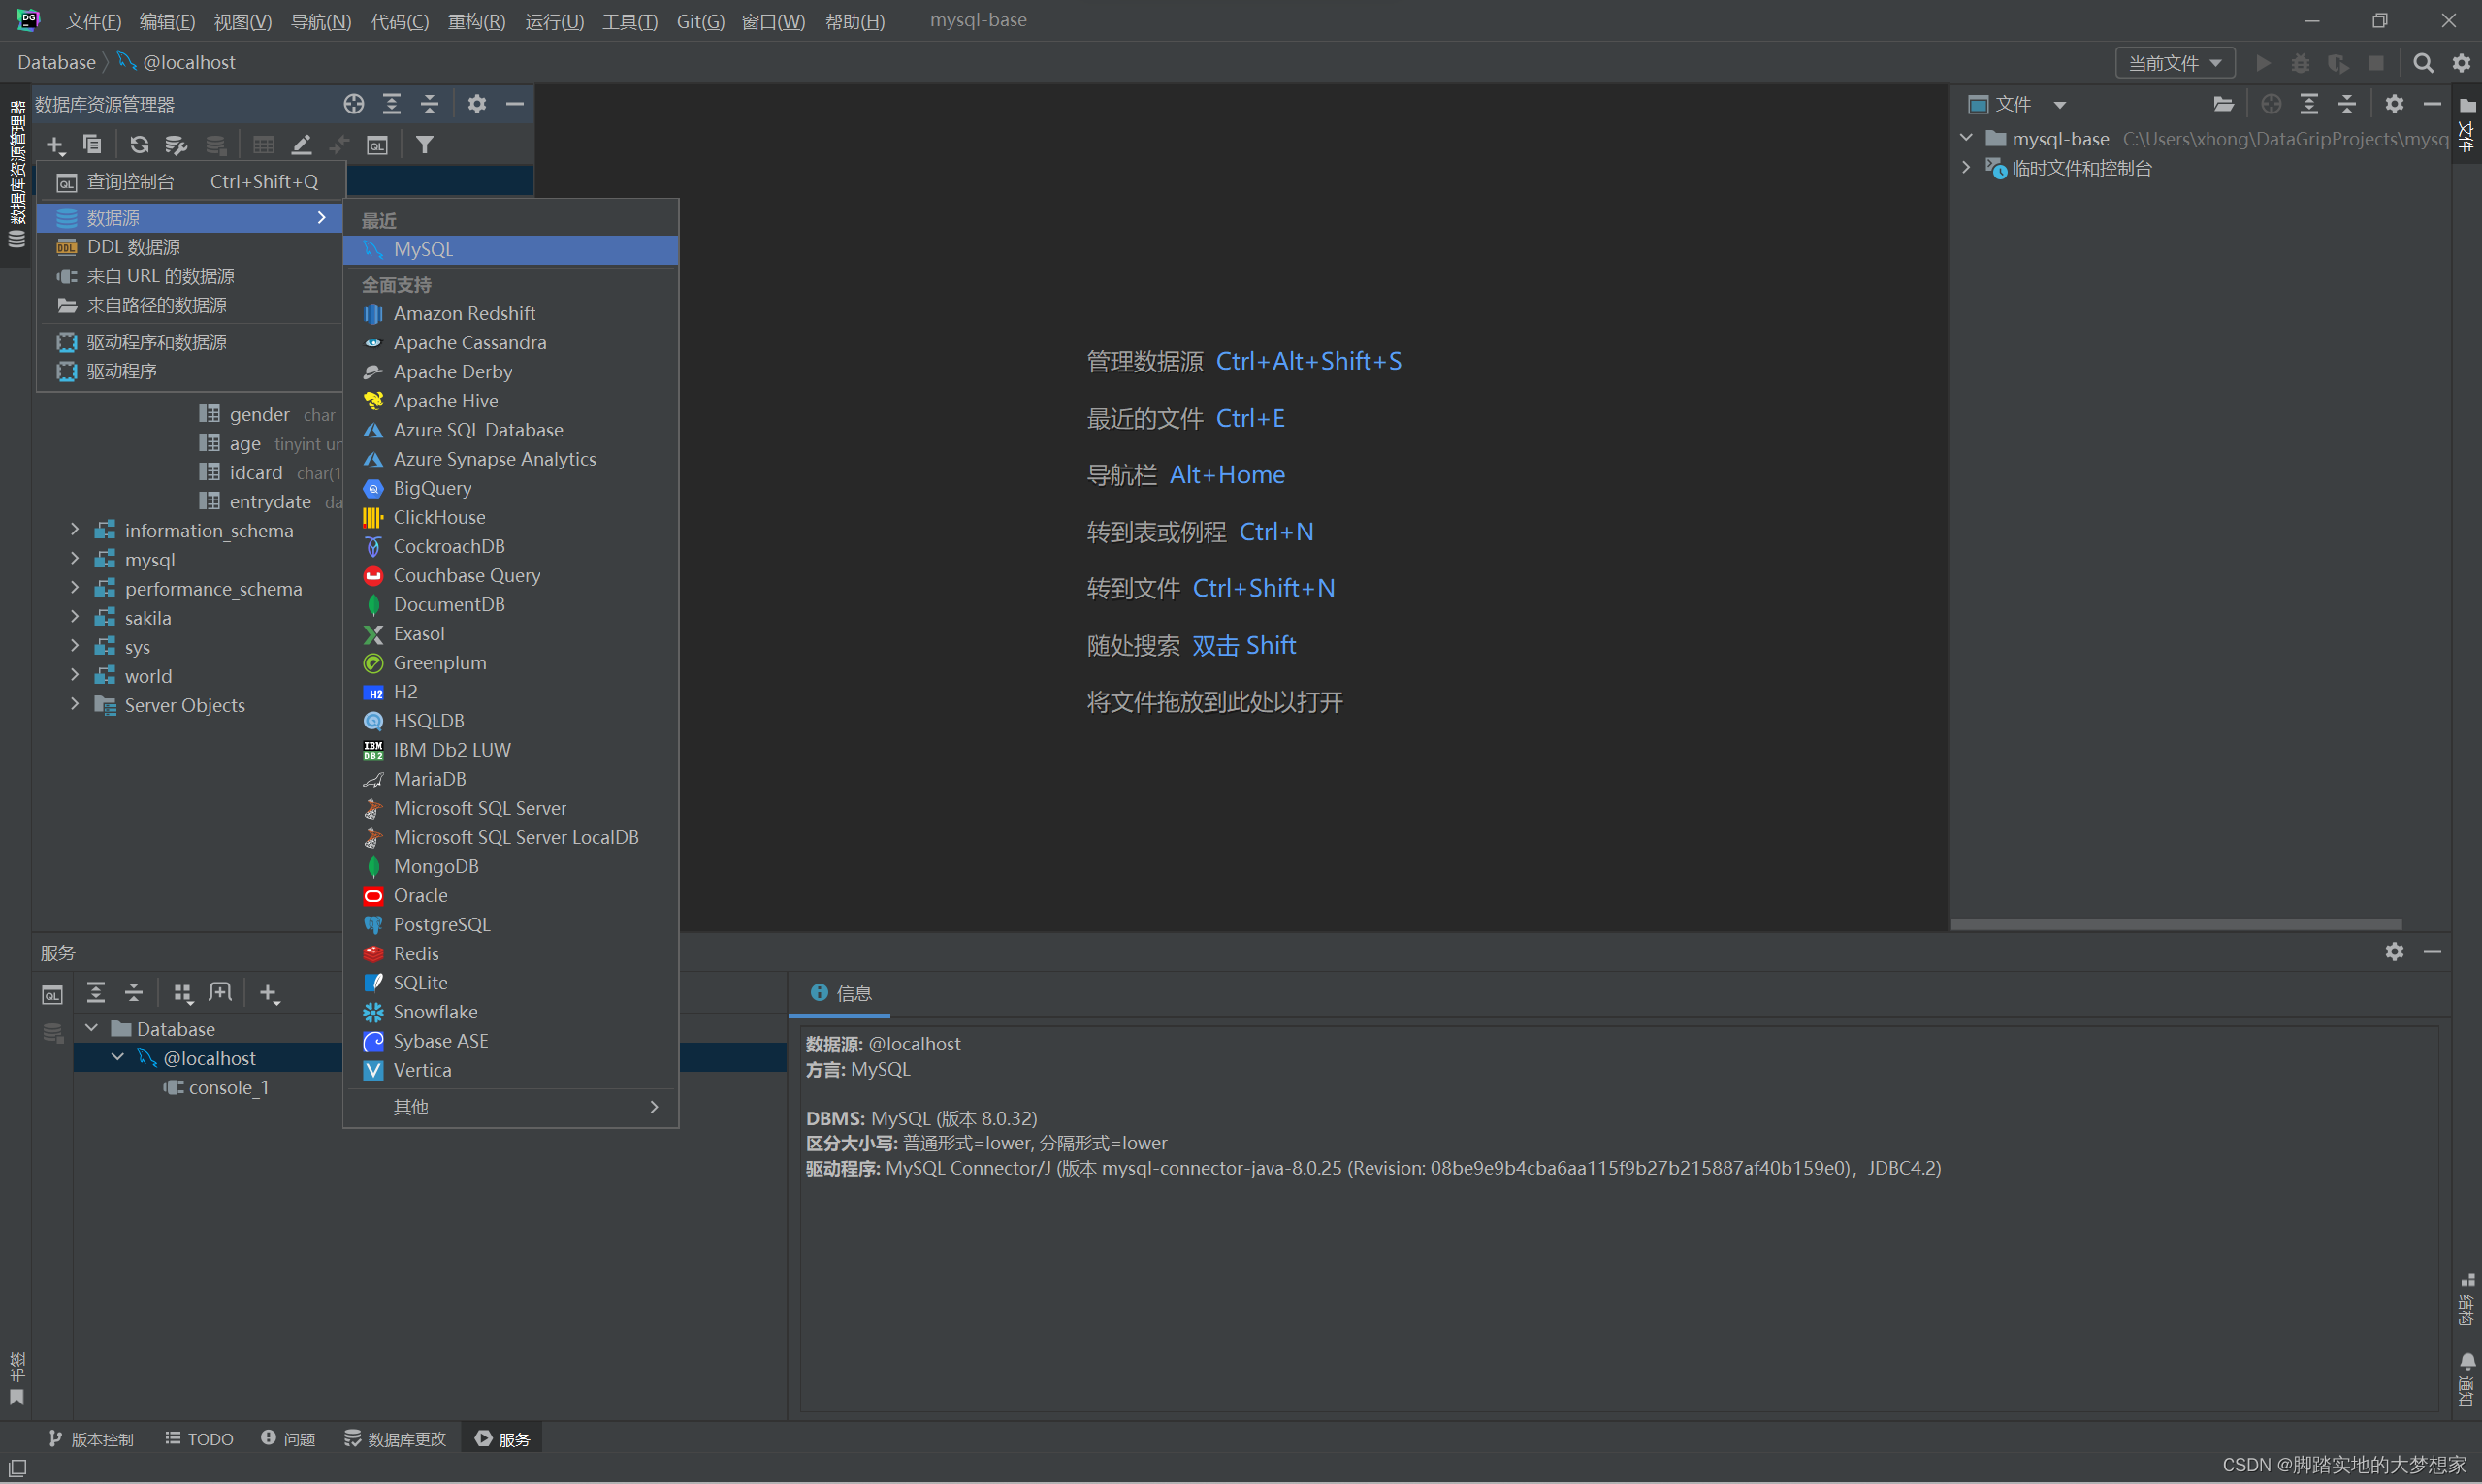Screen dimensions: 2482x1484
Task: Click the duplicate data source icon
Action: 92,145
